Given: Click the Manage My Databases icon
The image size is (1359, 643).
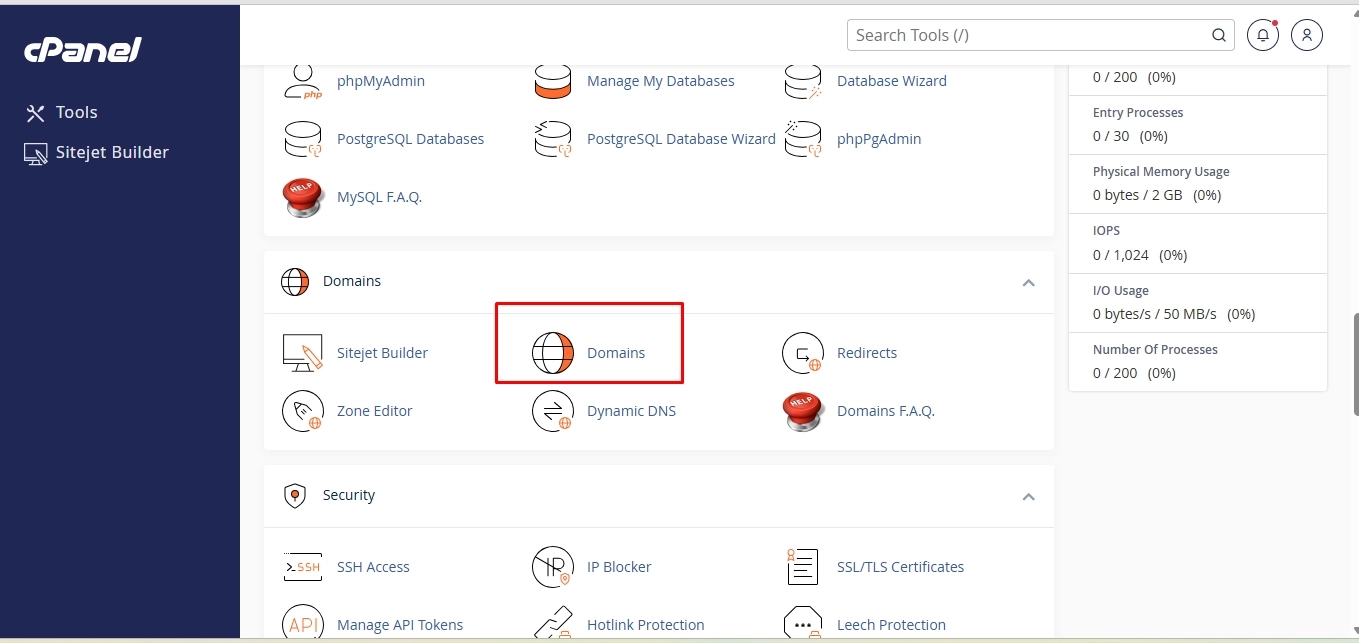Looking at the screenshot, I should point(553,81).
